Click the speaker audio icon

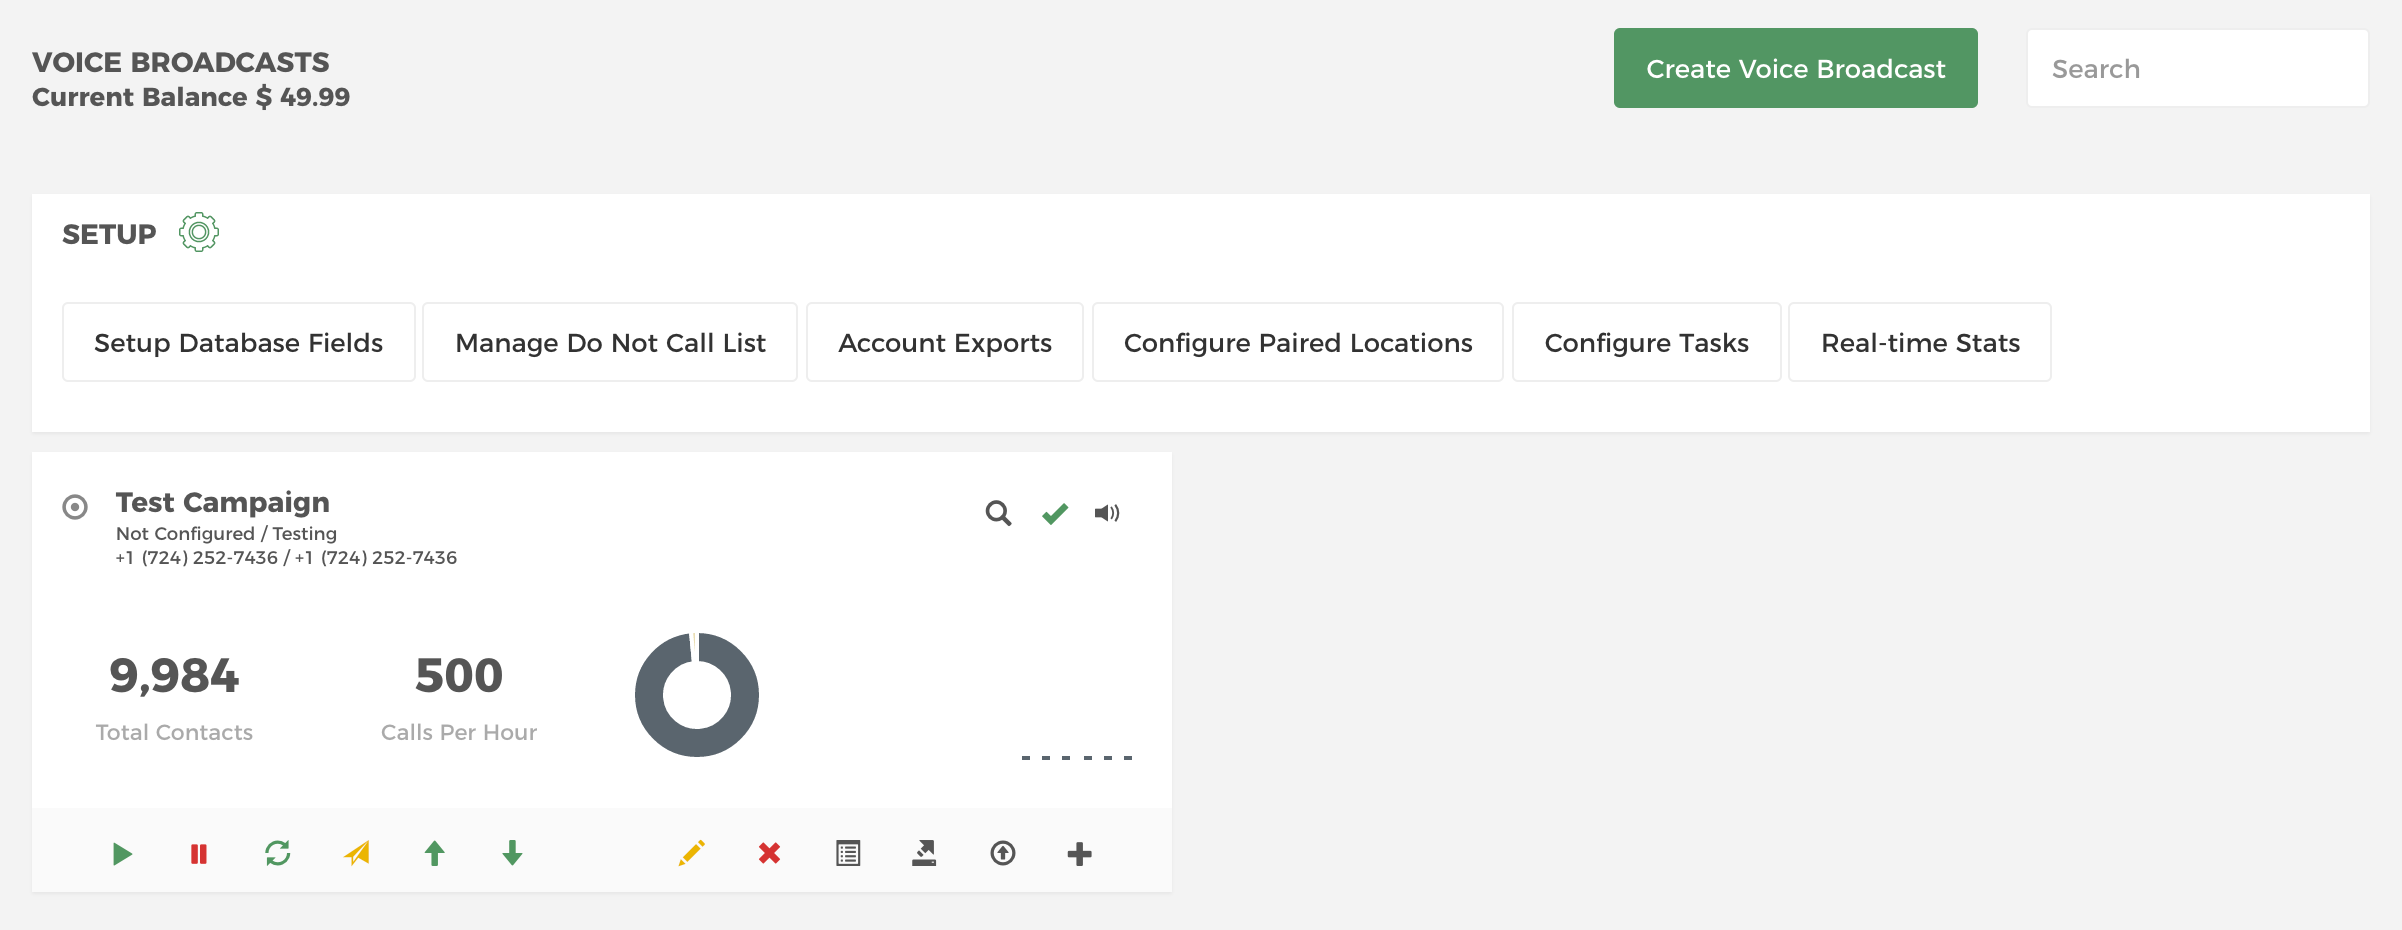coord(1107,513)
